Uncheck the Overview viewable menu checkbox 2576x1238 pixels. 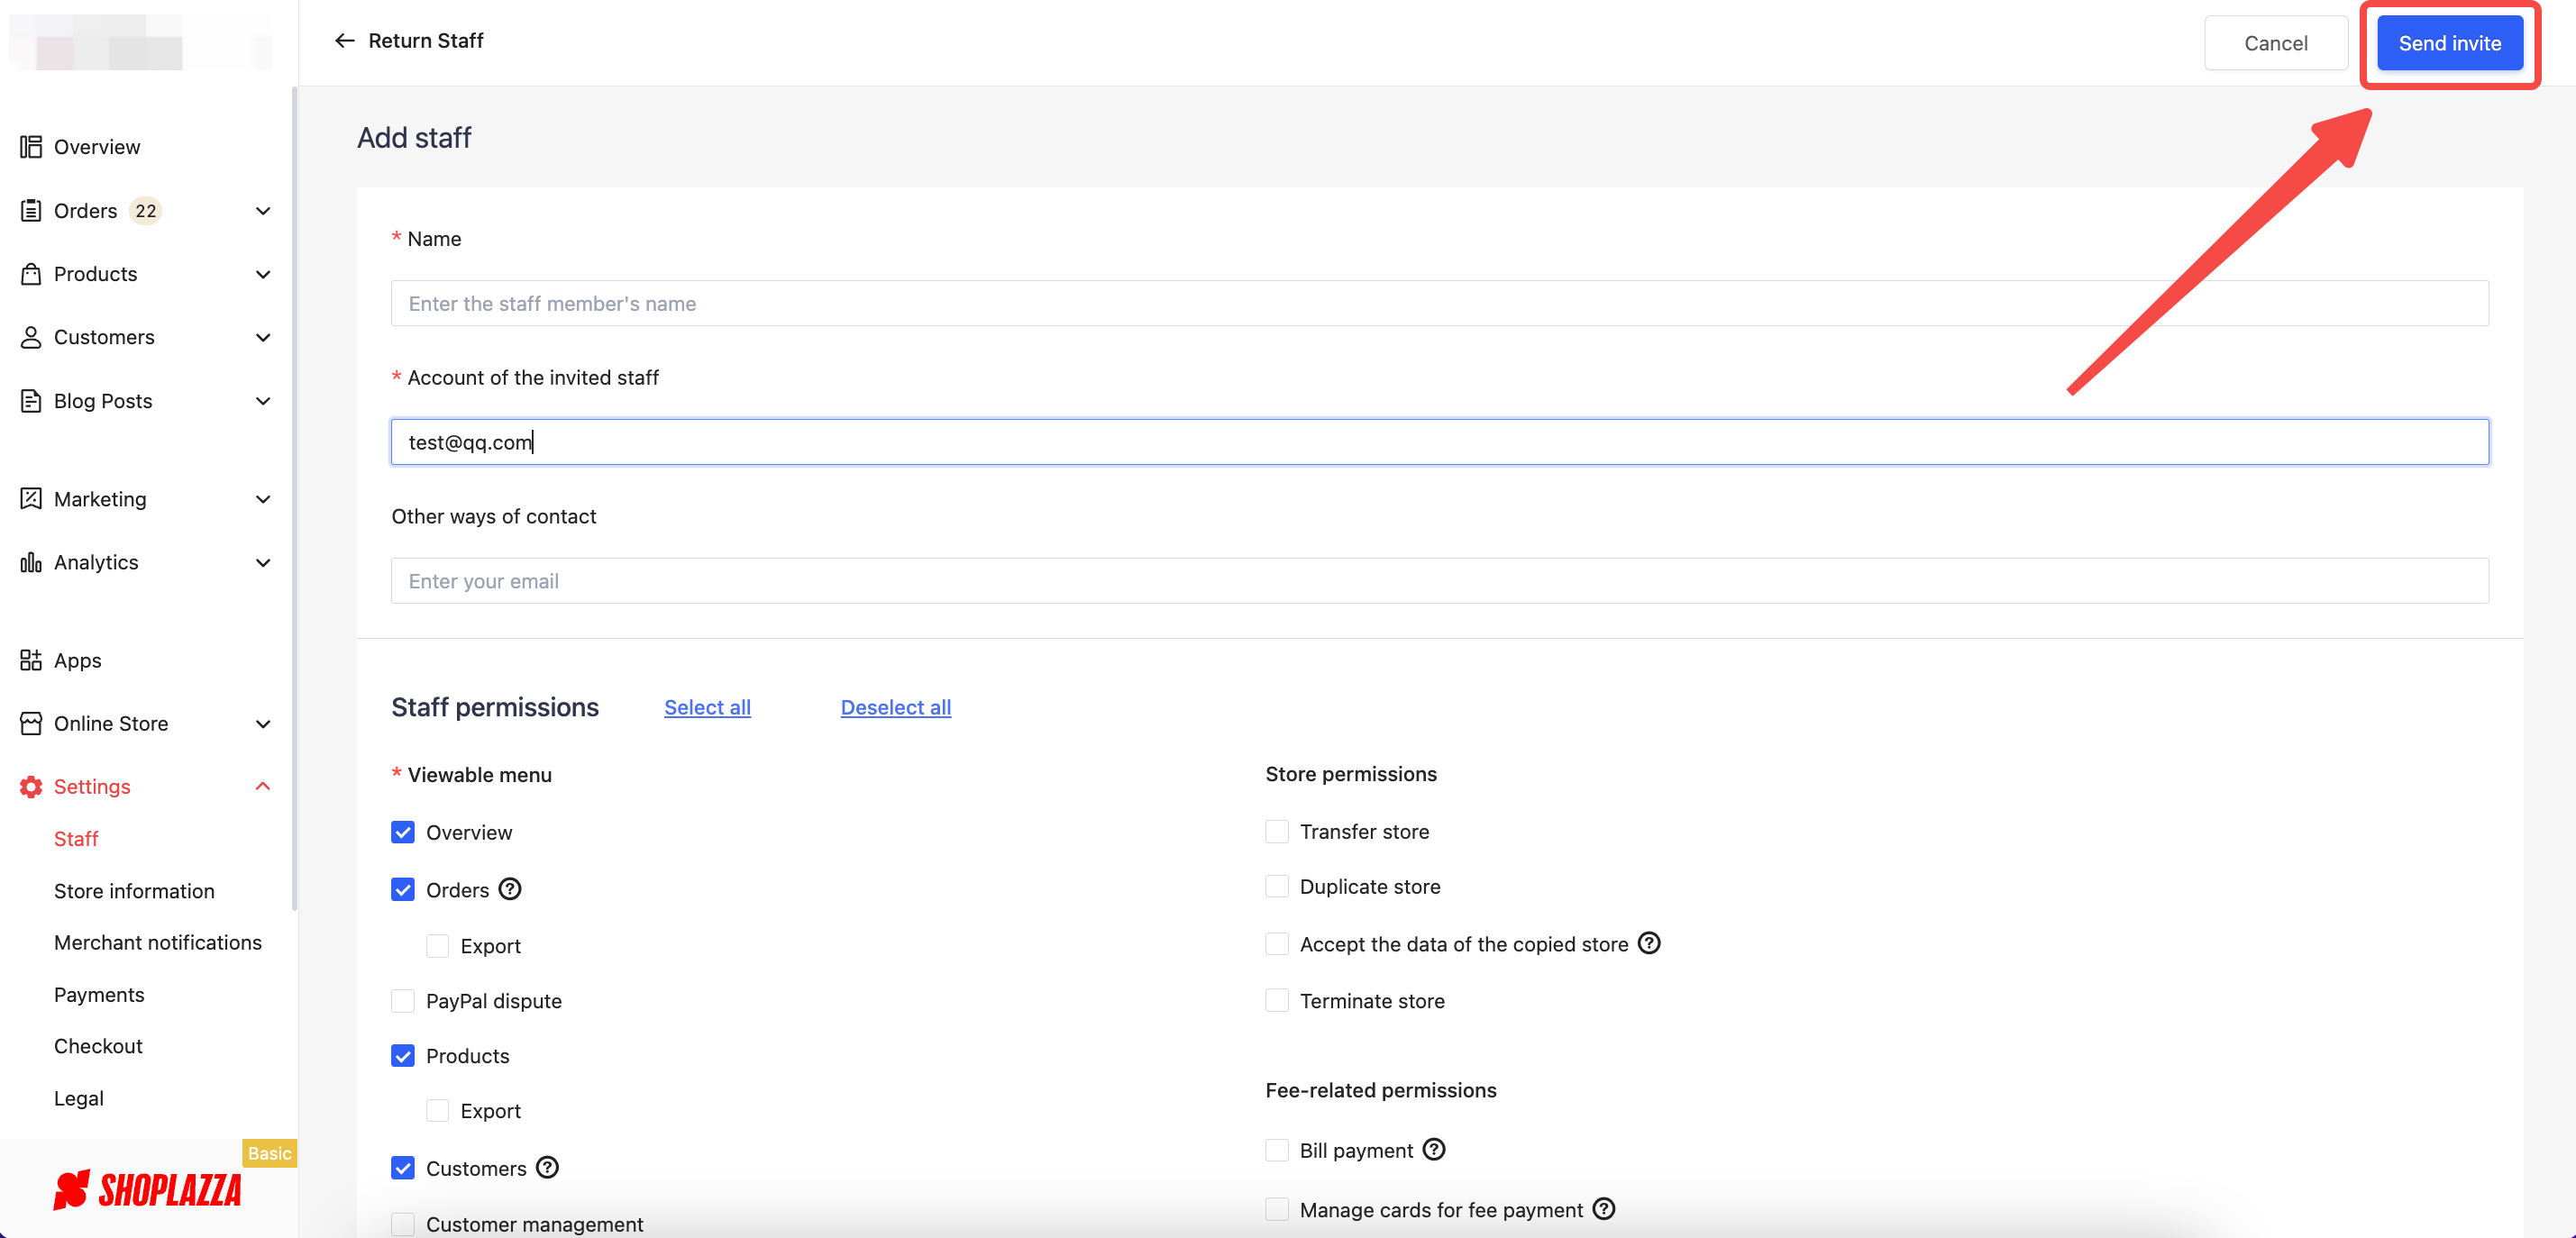click(x=403, y=832)
